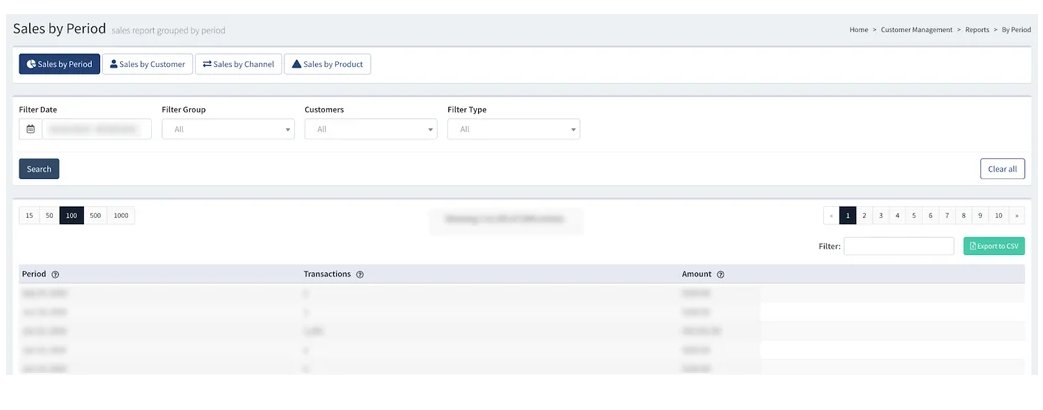This screenshot has width=1043, height=410.
Task: Click help icon next to Transactions column
Action: click(x=359, y=275)
